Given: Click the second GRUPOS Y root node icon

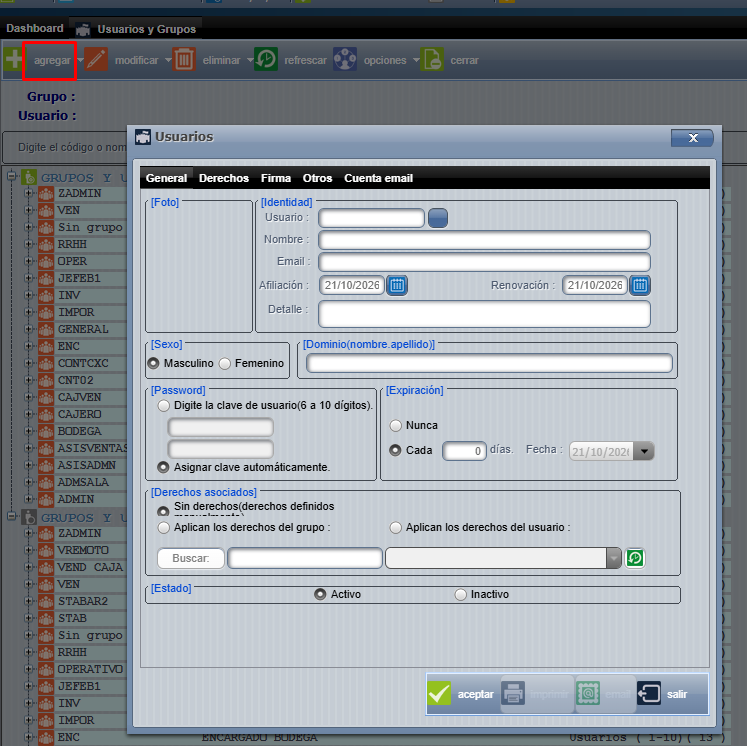Looking at the screenshot, I should [x=30, y=517].
